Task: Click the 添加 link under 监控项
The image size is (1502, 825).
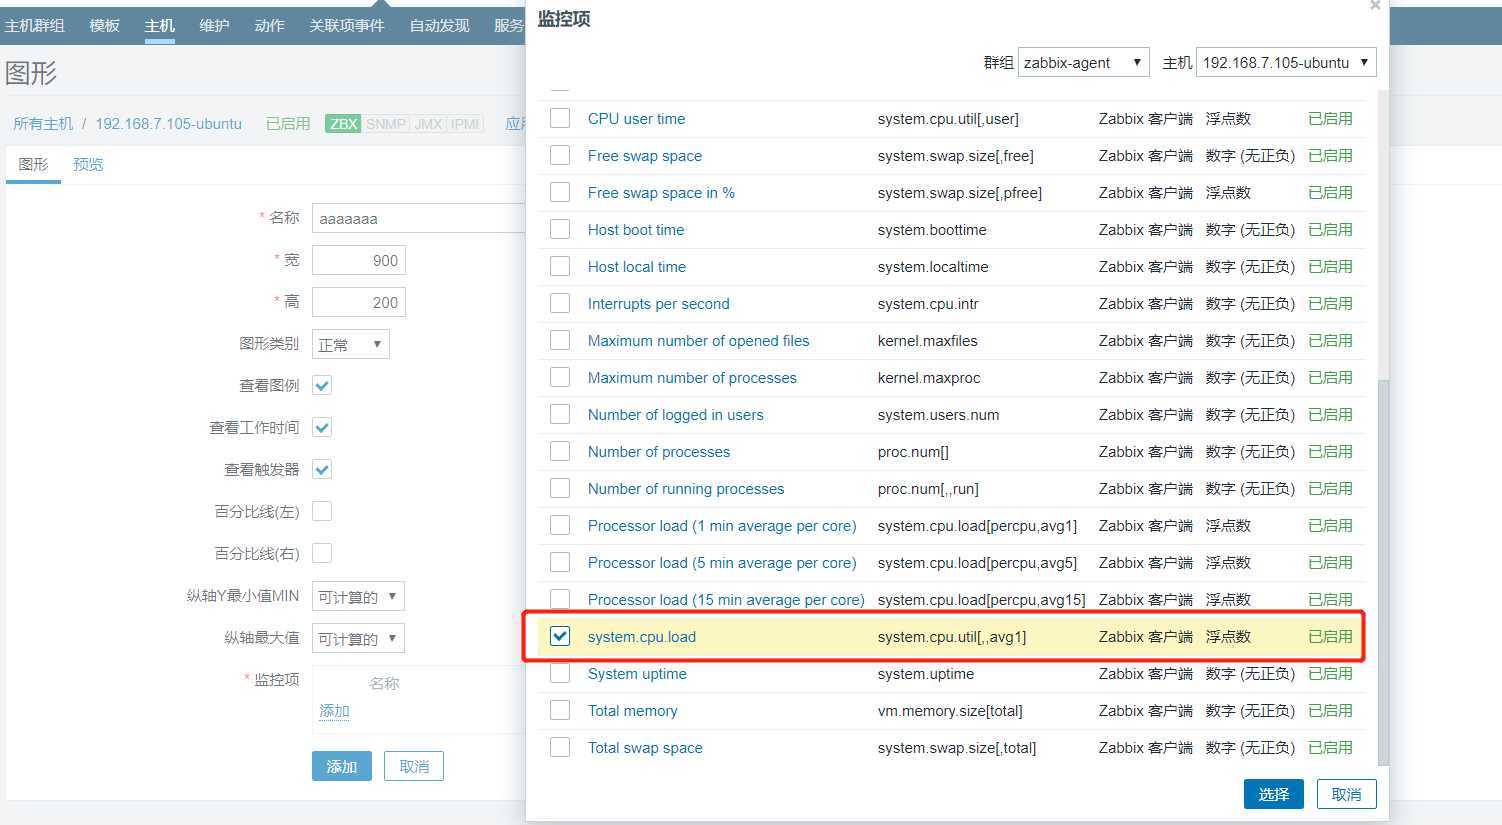Action: [x=334, y=711]
